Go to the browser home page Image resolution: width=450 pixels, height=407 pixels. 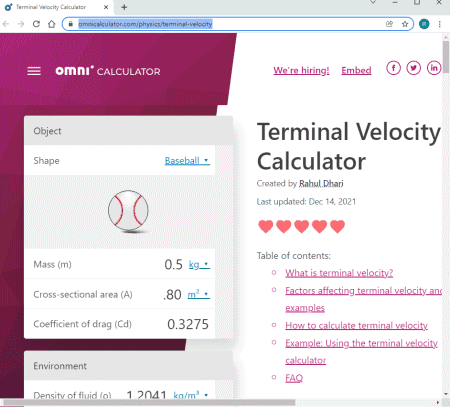pyautogui.click(x=52, y=24)
